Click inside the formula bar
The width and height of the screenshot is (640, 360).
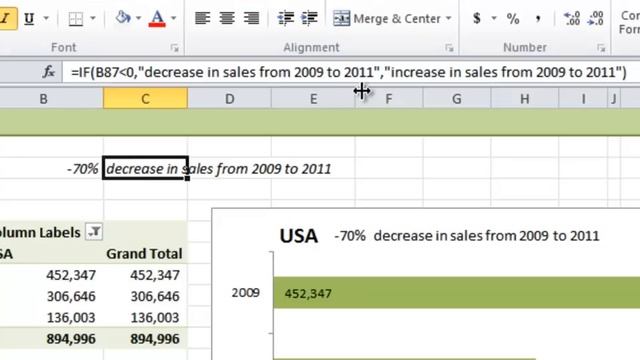351,72
